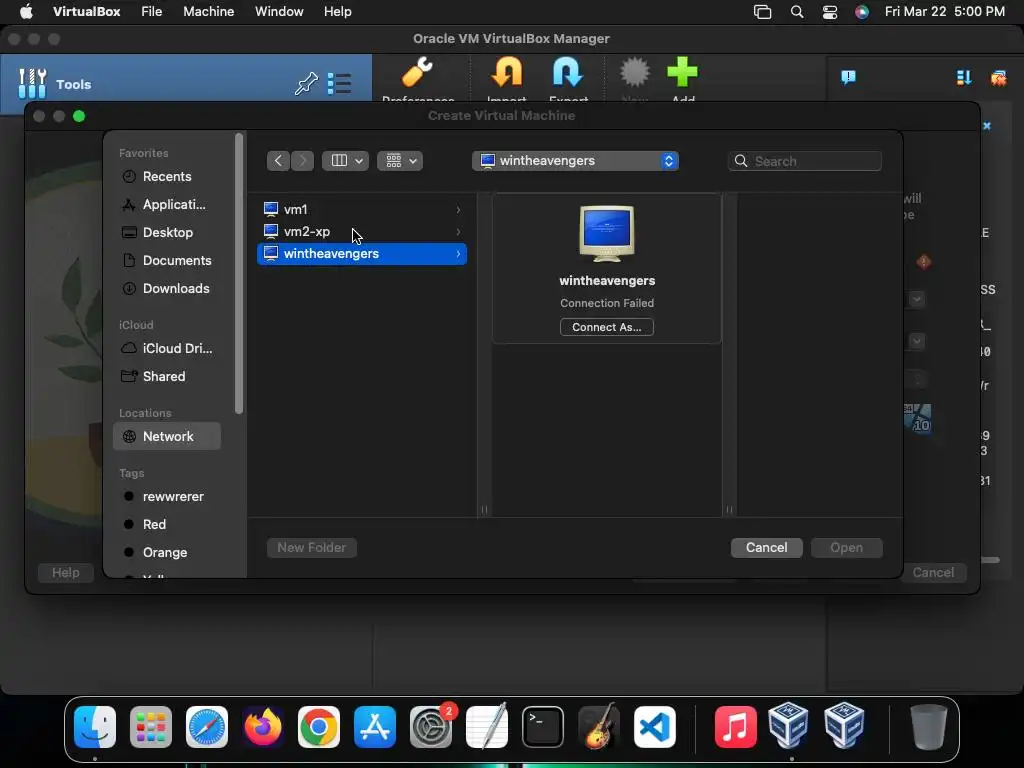The image size is (1024, 768).
Task: Go back with the left arrow button
Action: [x=278, y=161]
